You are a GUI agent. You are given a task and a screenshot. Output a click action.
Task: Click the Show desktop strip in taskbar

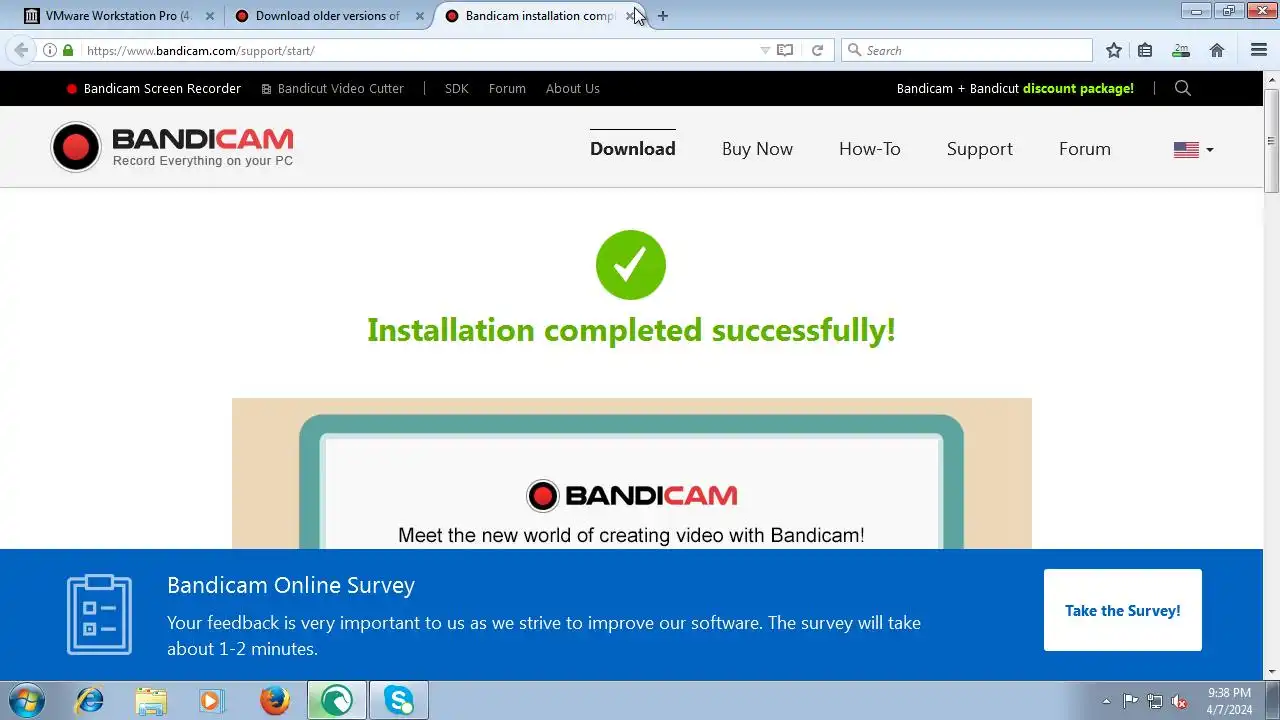pyautogui.click(x=1273, y=700)
